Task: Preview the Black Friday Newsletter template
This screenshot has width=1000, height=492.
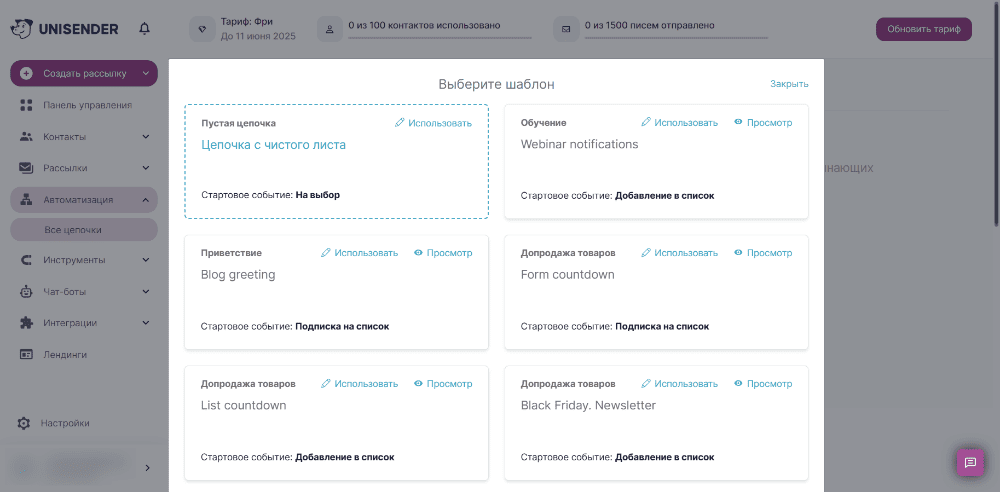Action: (x=763, y=384)
